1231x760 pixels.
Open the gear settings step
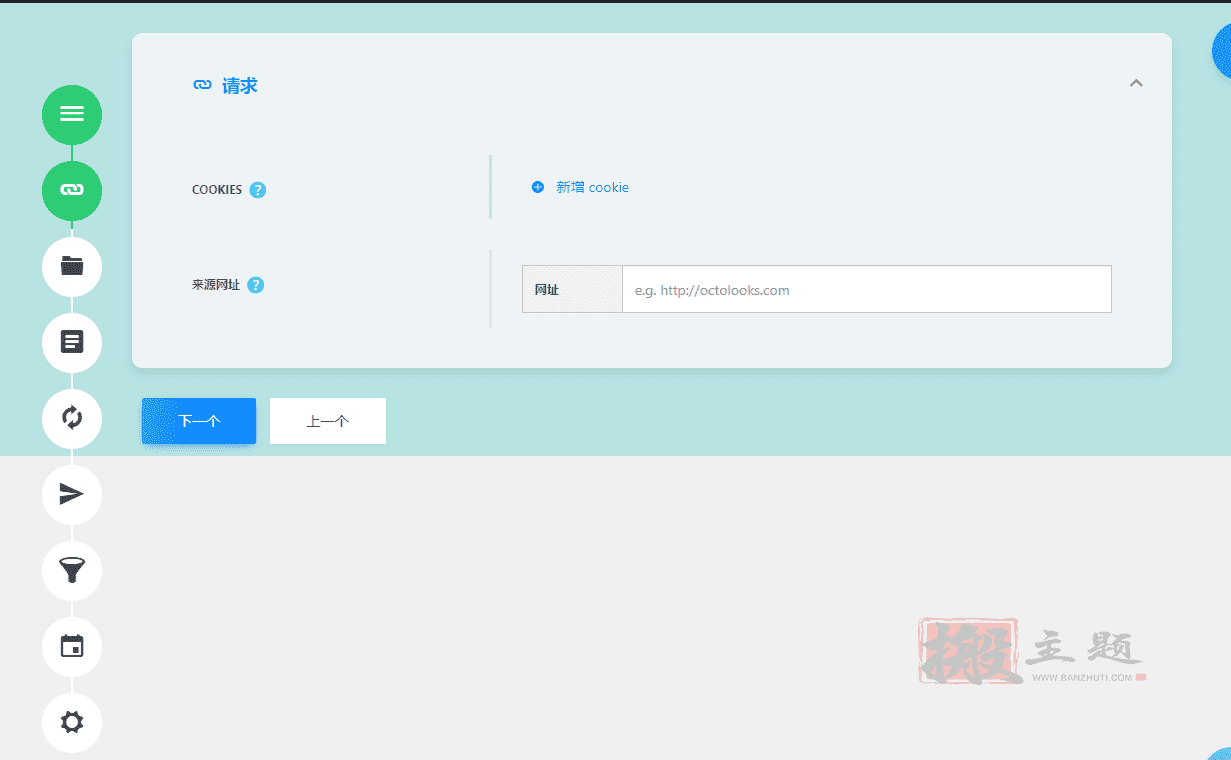72,722
